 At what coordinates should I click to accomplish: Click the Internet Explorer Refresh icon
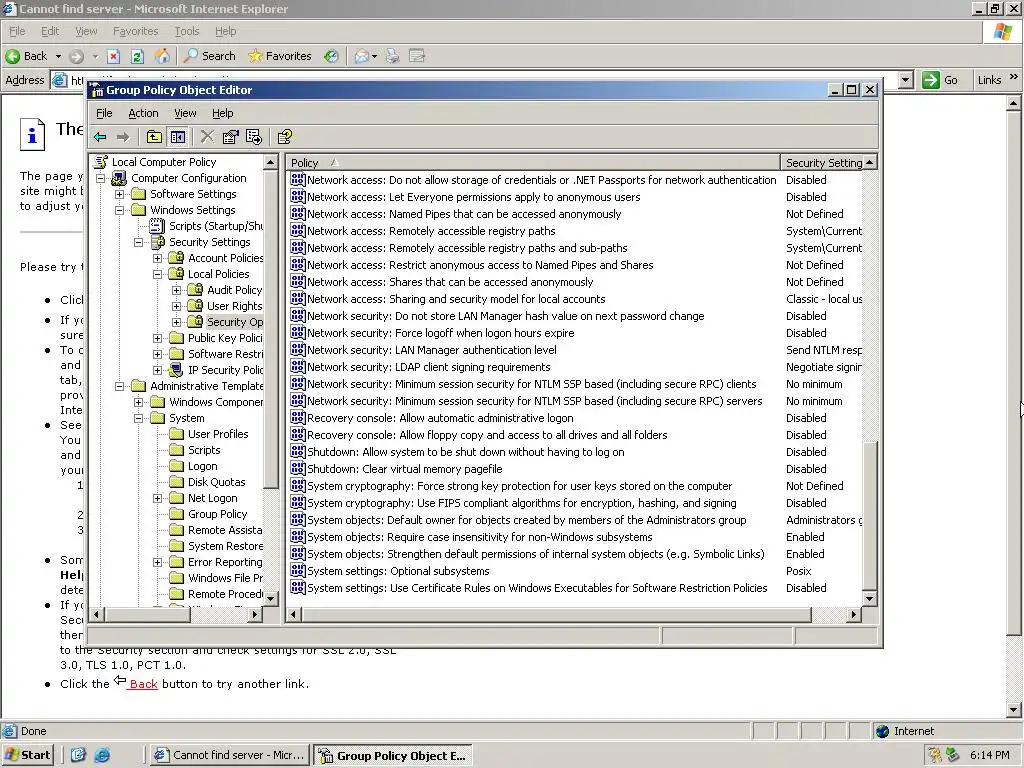point(137,56)
